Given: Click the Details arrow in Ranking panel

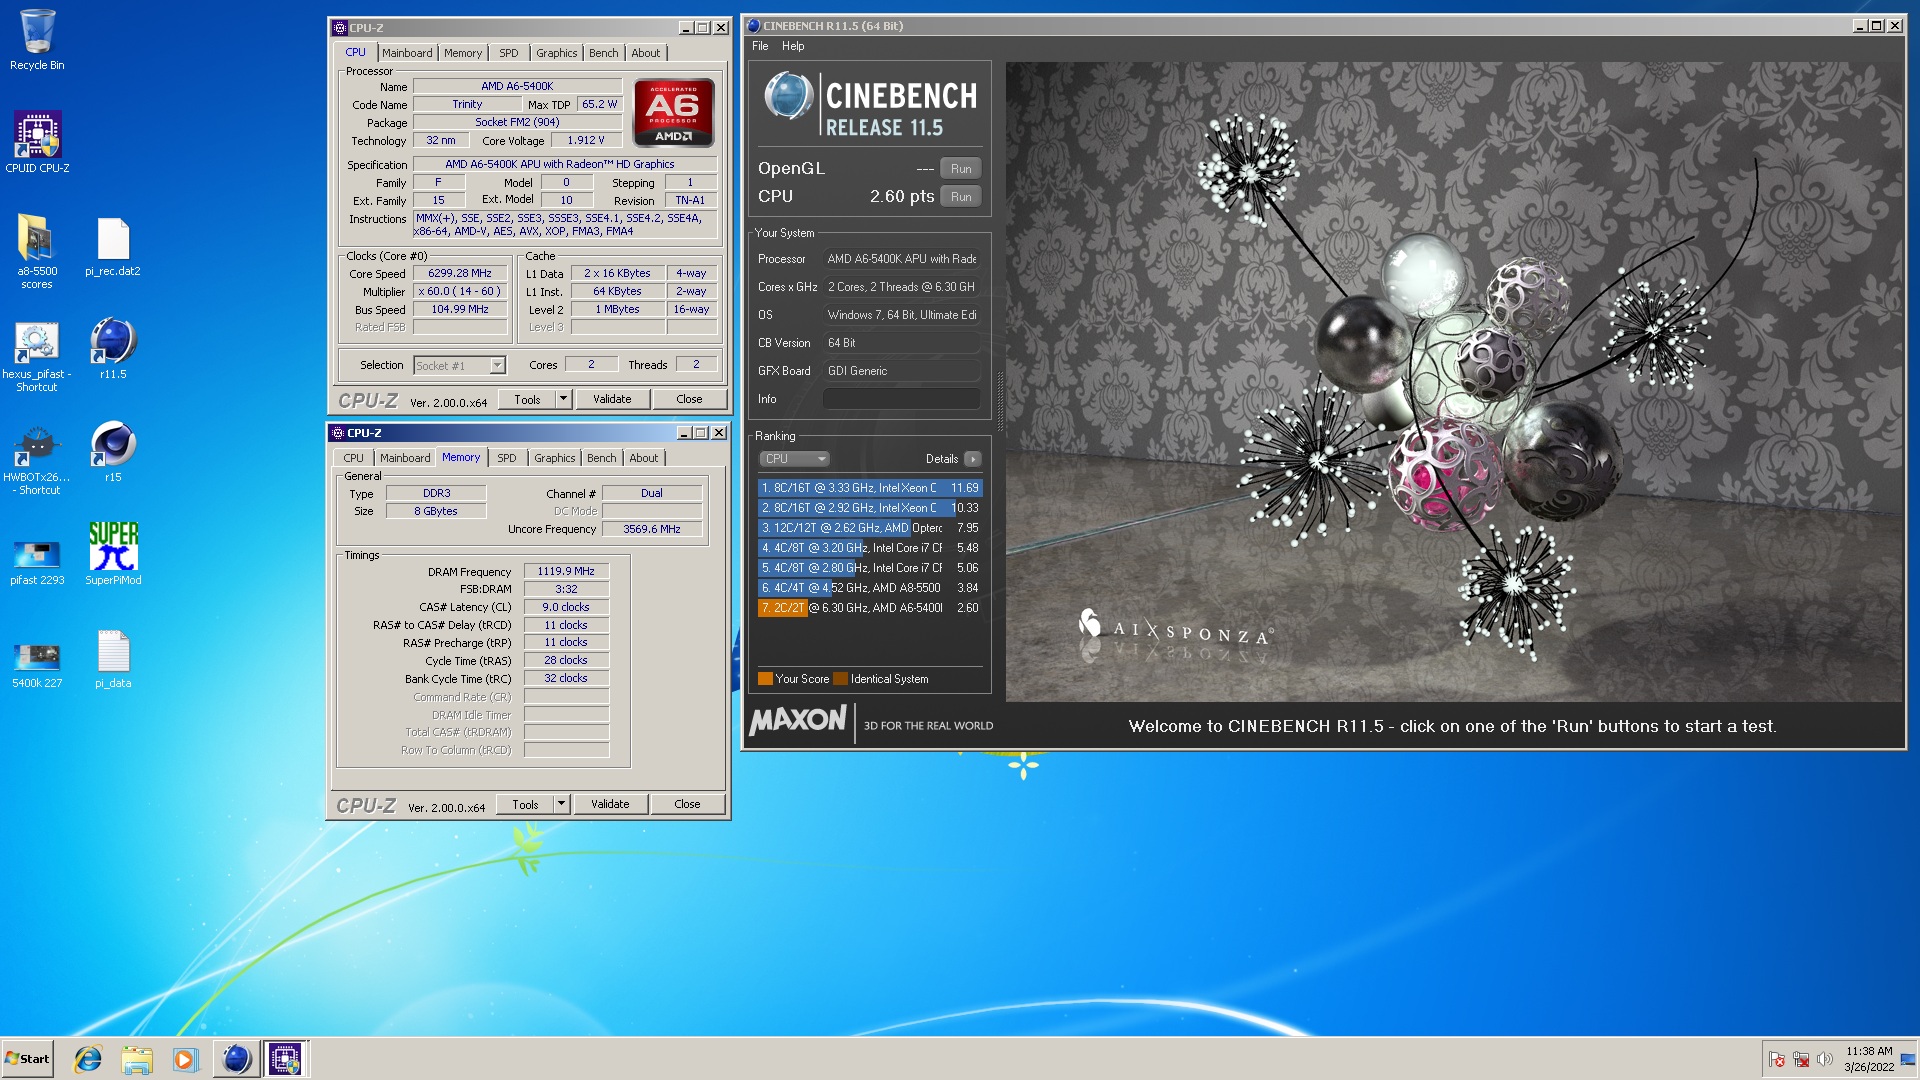Looking at the screenshot, I should (972, 459).
